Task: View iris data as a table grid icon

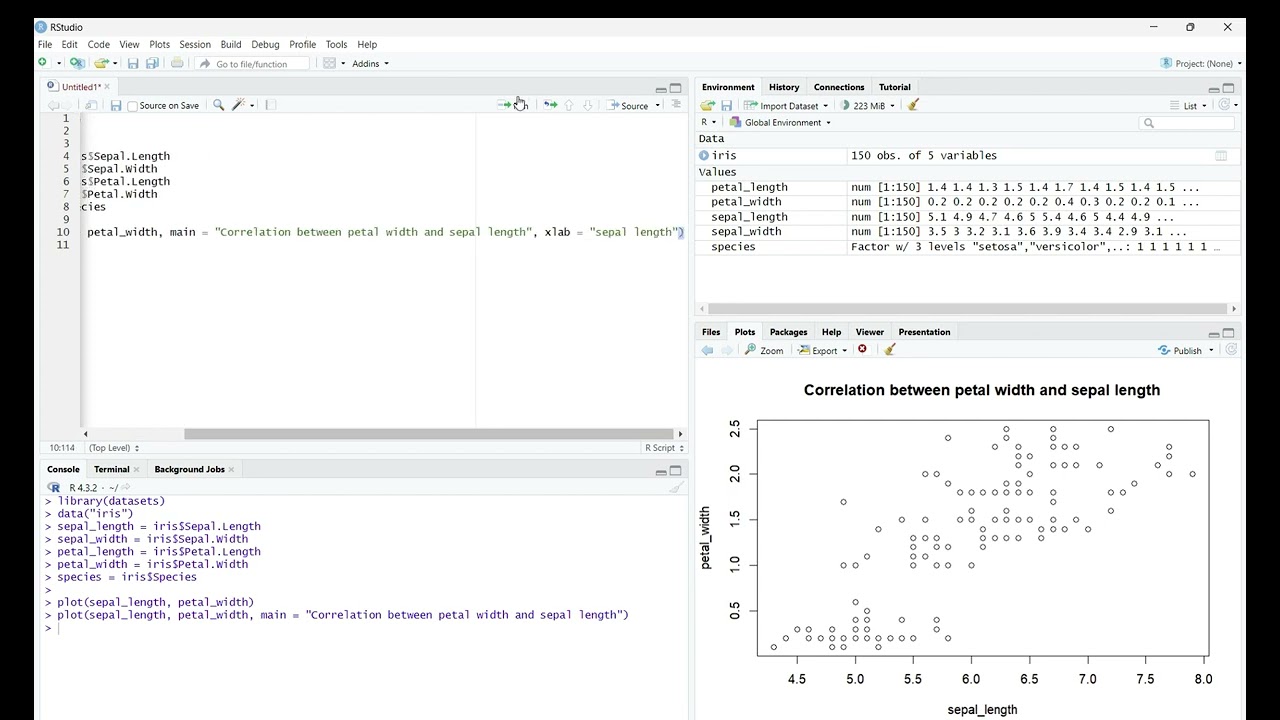Action: [1221, 156]
